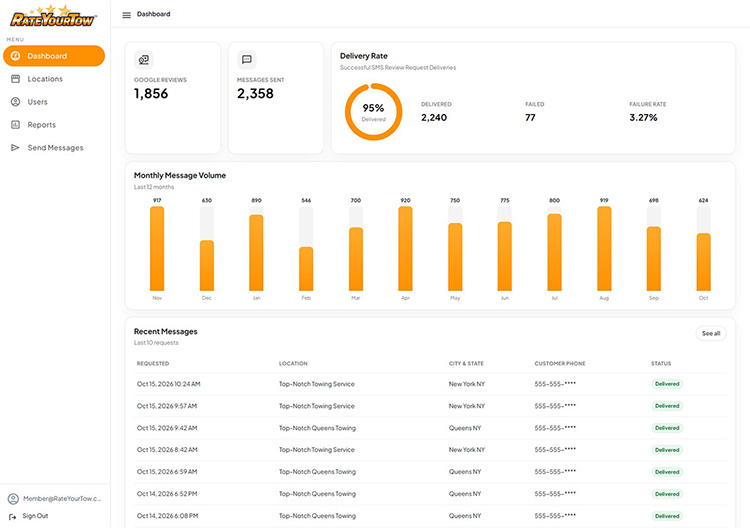Screen dimensions: 750x528
Task: Click the Monthly Message Volume heading
Action: [x=180, y=176]
